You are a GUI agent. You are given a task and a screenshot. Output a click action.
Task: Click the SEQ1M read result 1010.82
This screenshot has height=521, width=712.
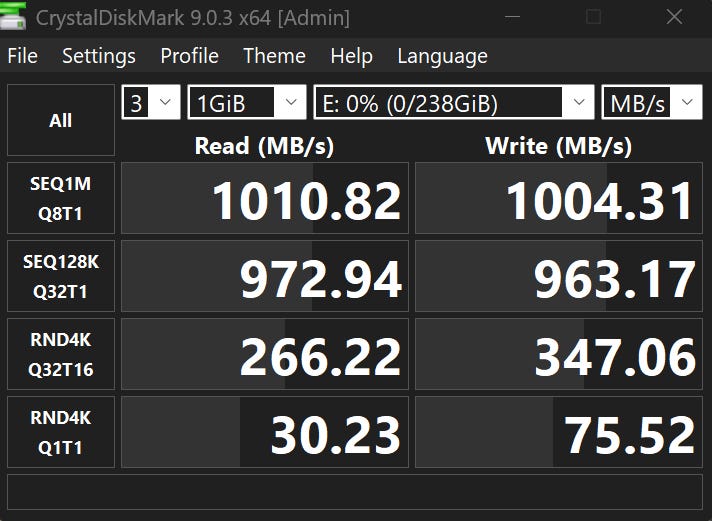point(265,198)
